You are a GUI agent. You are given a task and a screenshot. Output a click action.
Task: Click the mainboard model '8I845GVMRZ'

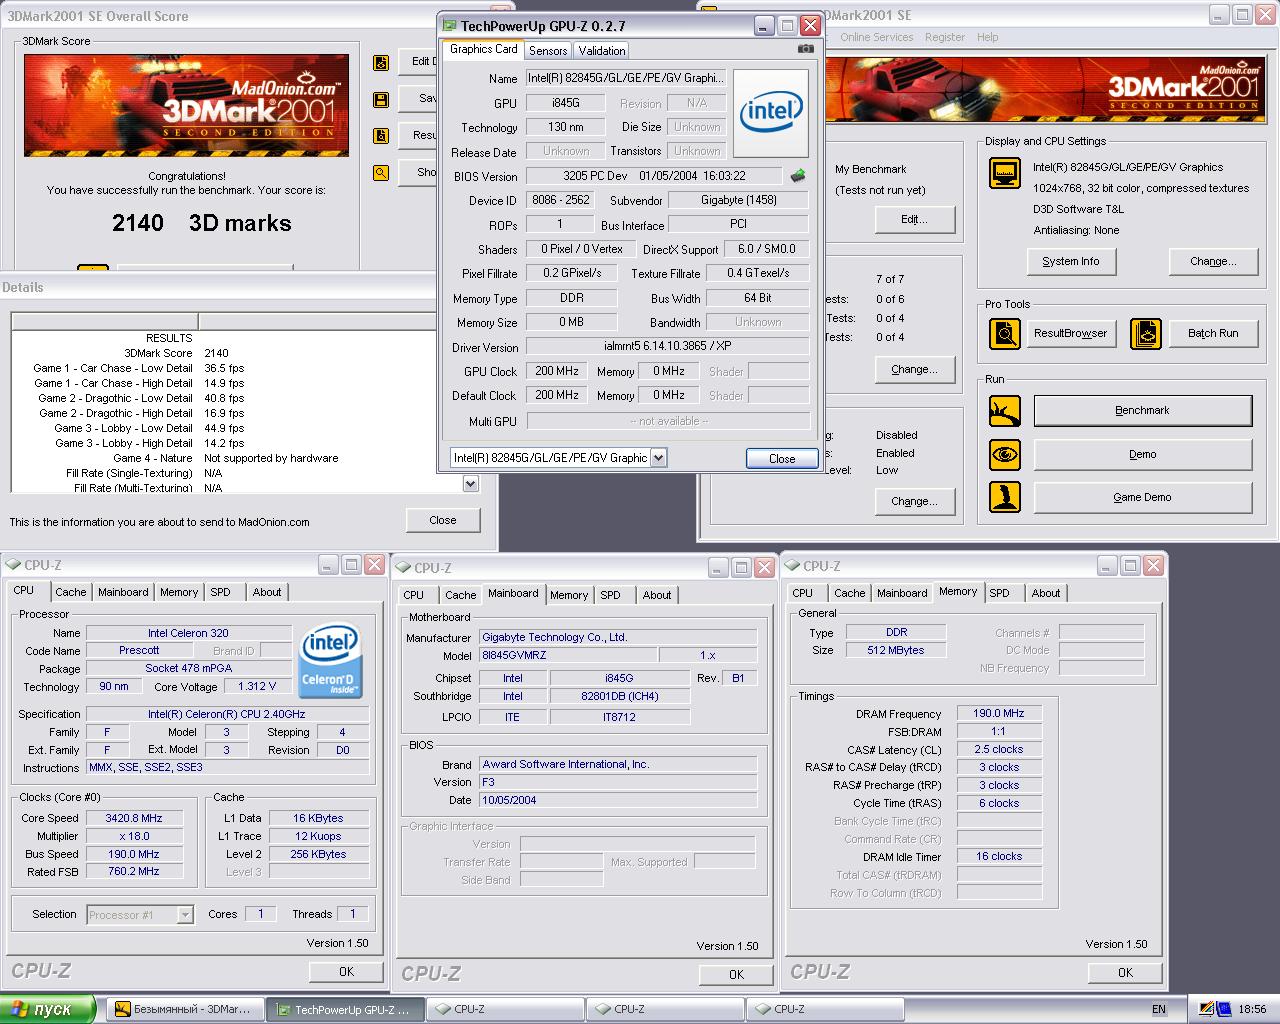click(569, 655)
